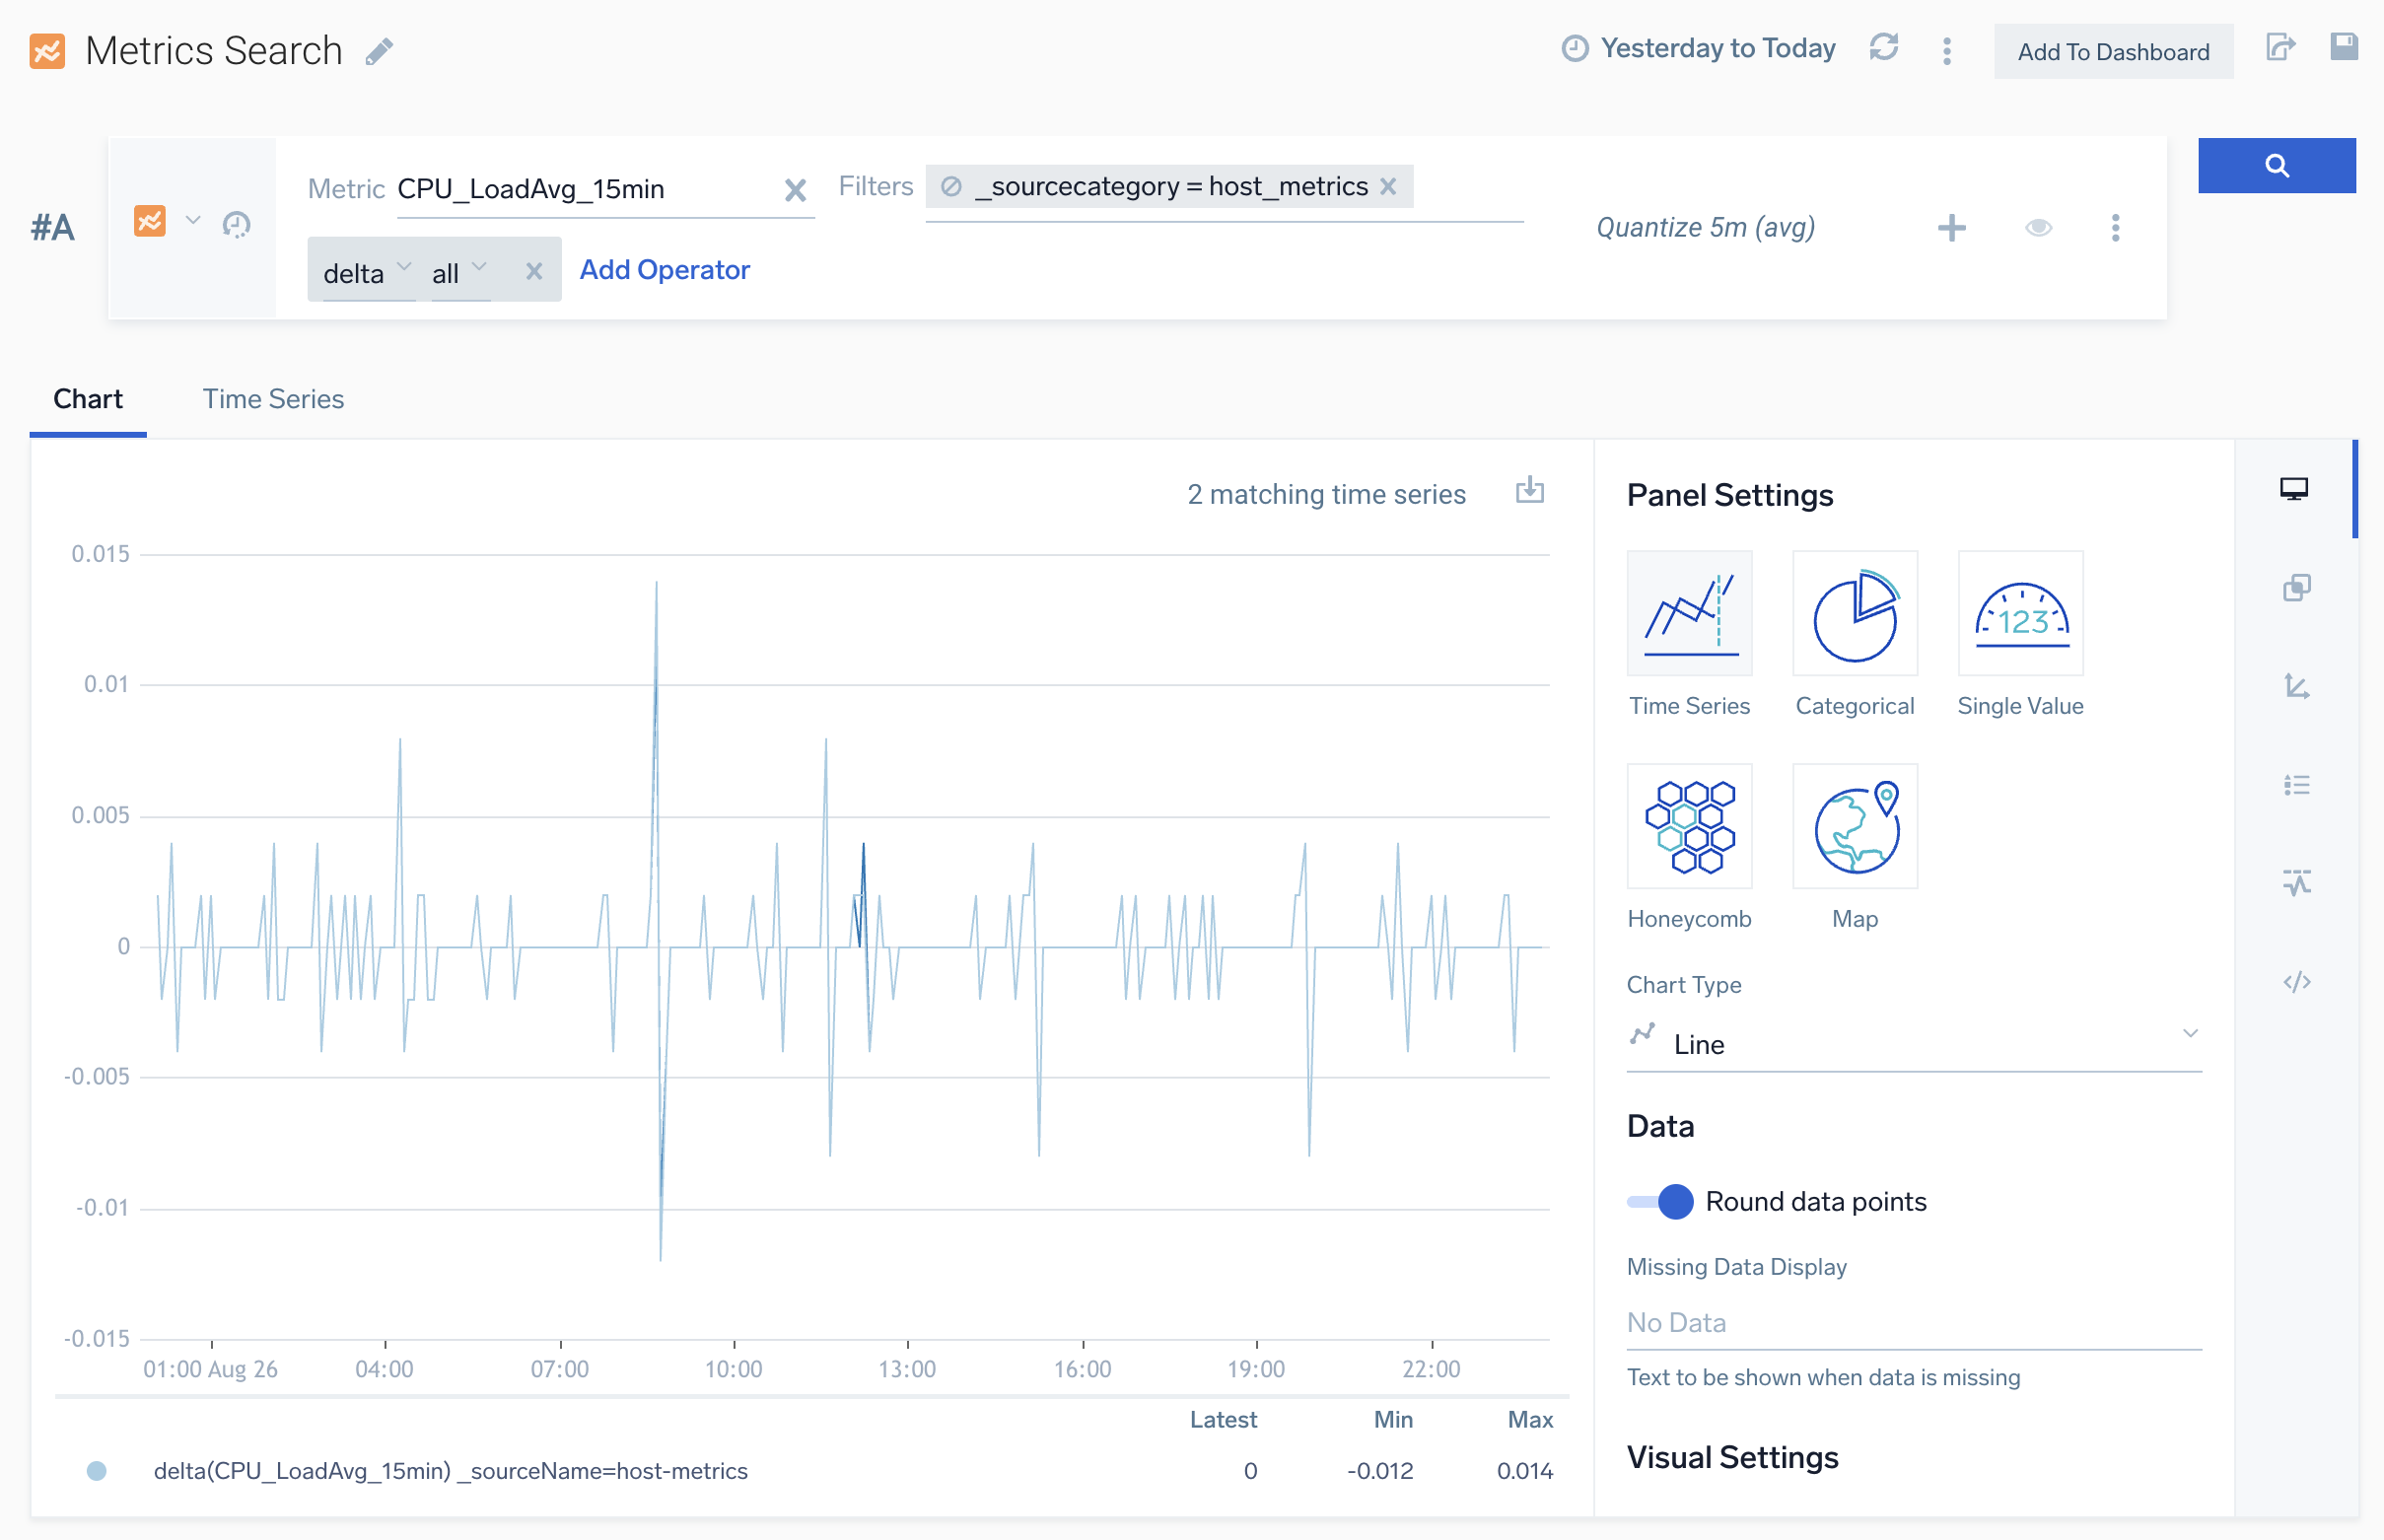Open the code view sidebar icon
The image size is (2384, 1540).
tap(2296, 982)
